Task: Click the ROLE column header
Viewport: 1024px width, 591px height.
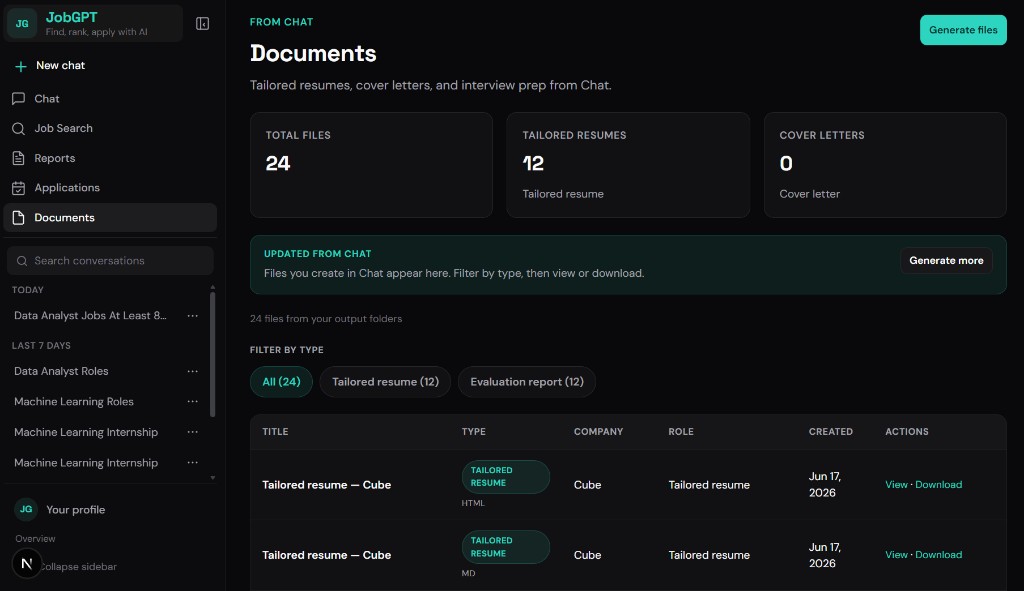Action: 680,432
